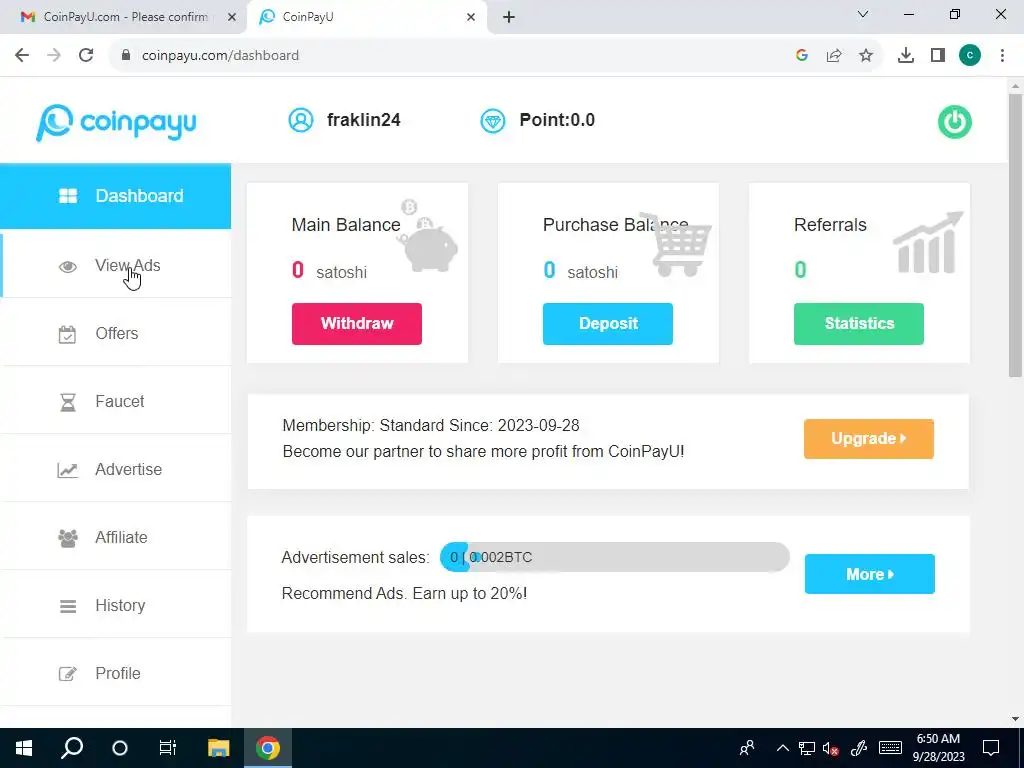1024x768 pixels.
Task: Click the shopping cart icon in Purchase Balance
Action: tap(677, 244)
